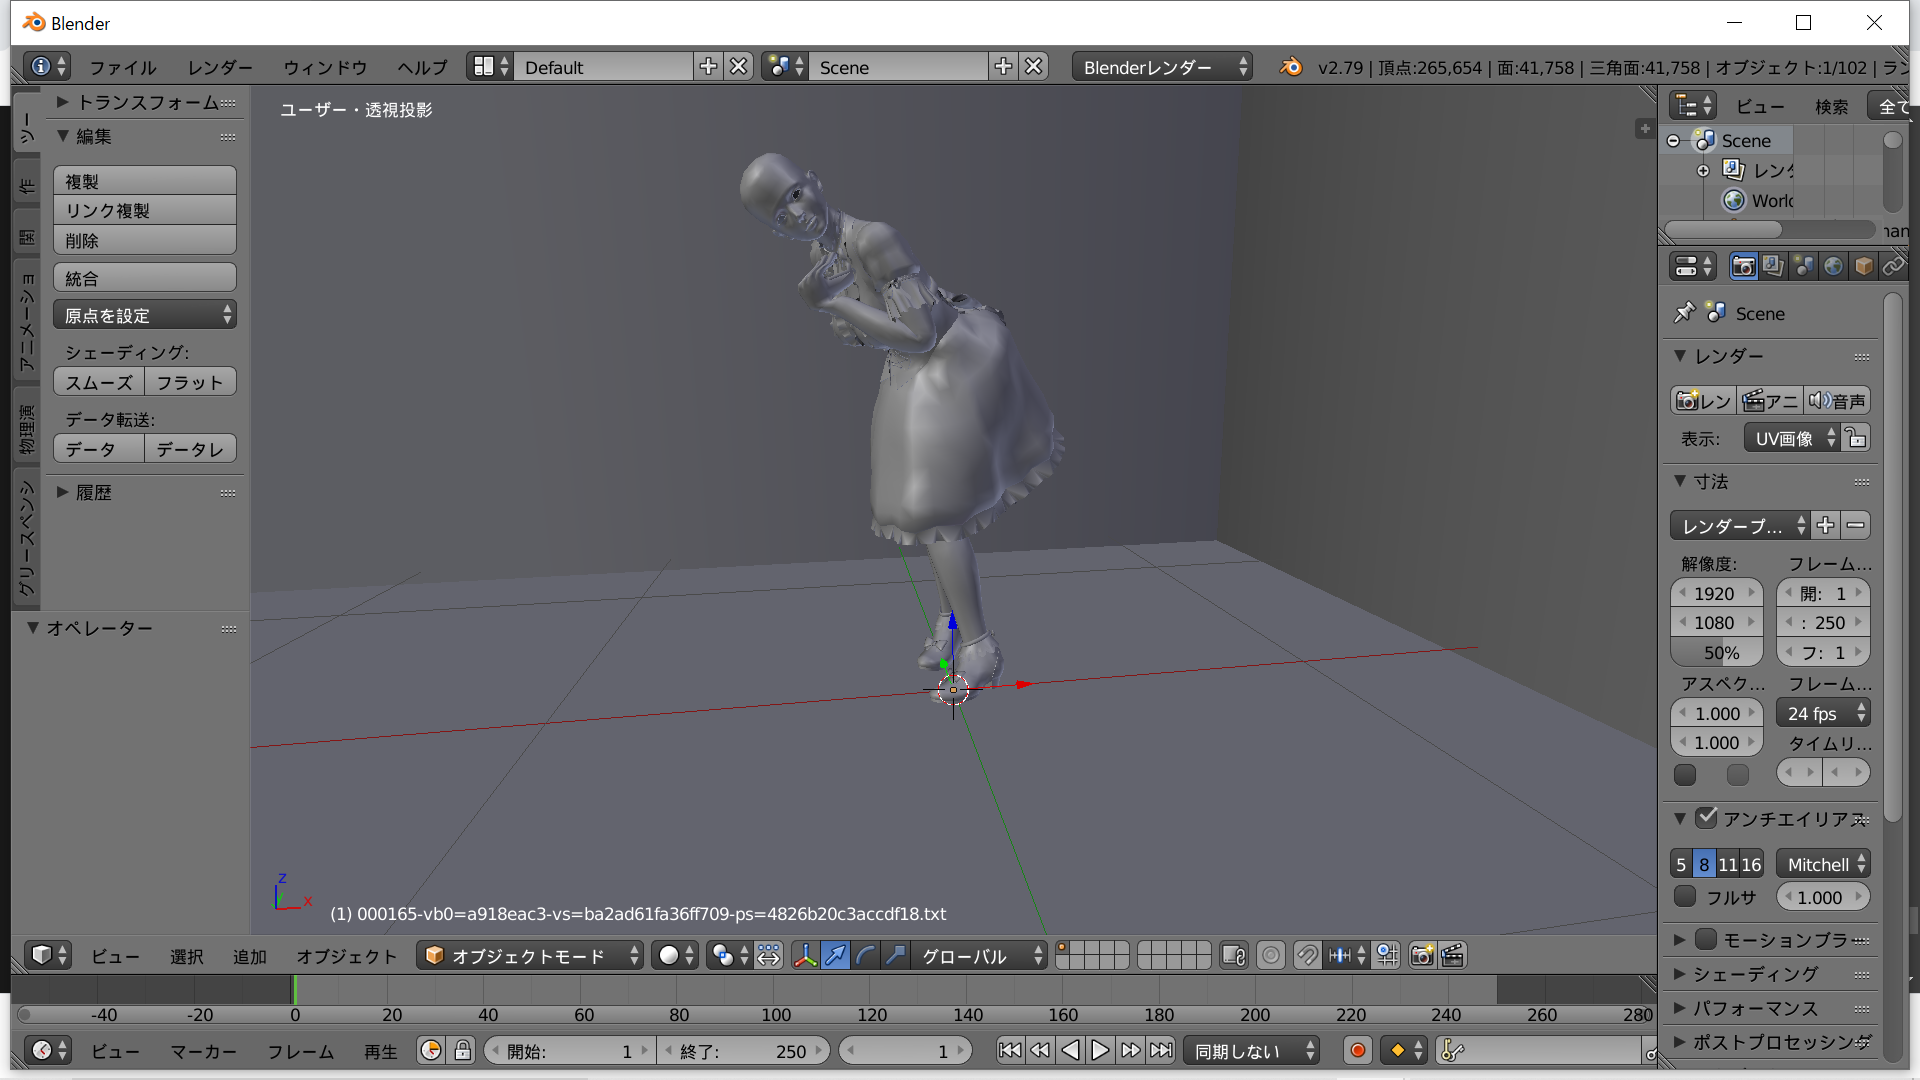This screenshot has width=1920, height=1080.
Task: Open the viewport shading selector
Action: click(675, 955)
